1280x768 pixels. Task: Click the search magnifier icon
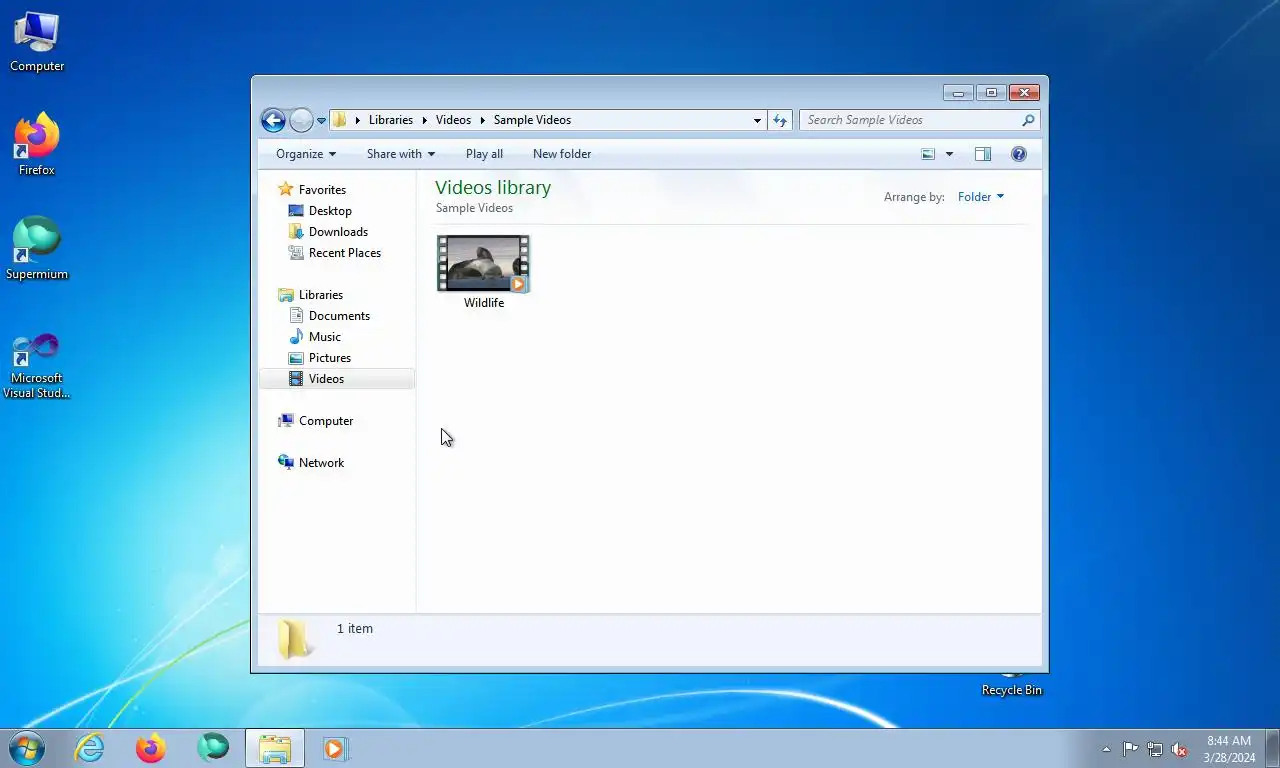coord(1028,120)
